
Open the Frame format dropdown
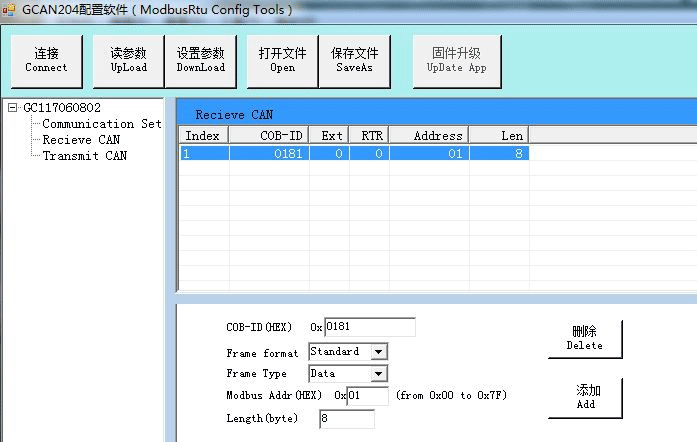[378, 352]
